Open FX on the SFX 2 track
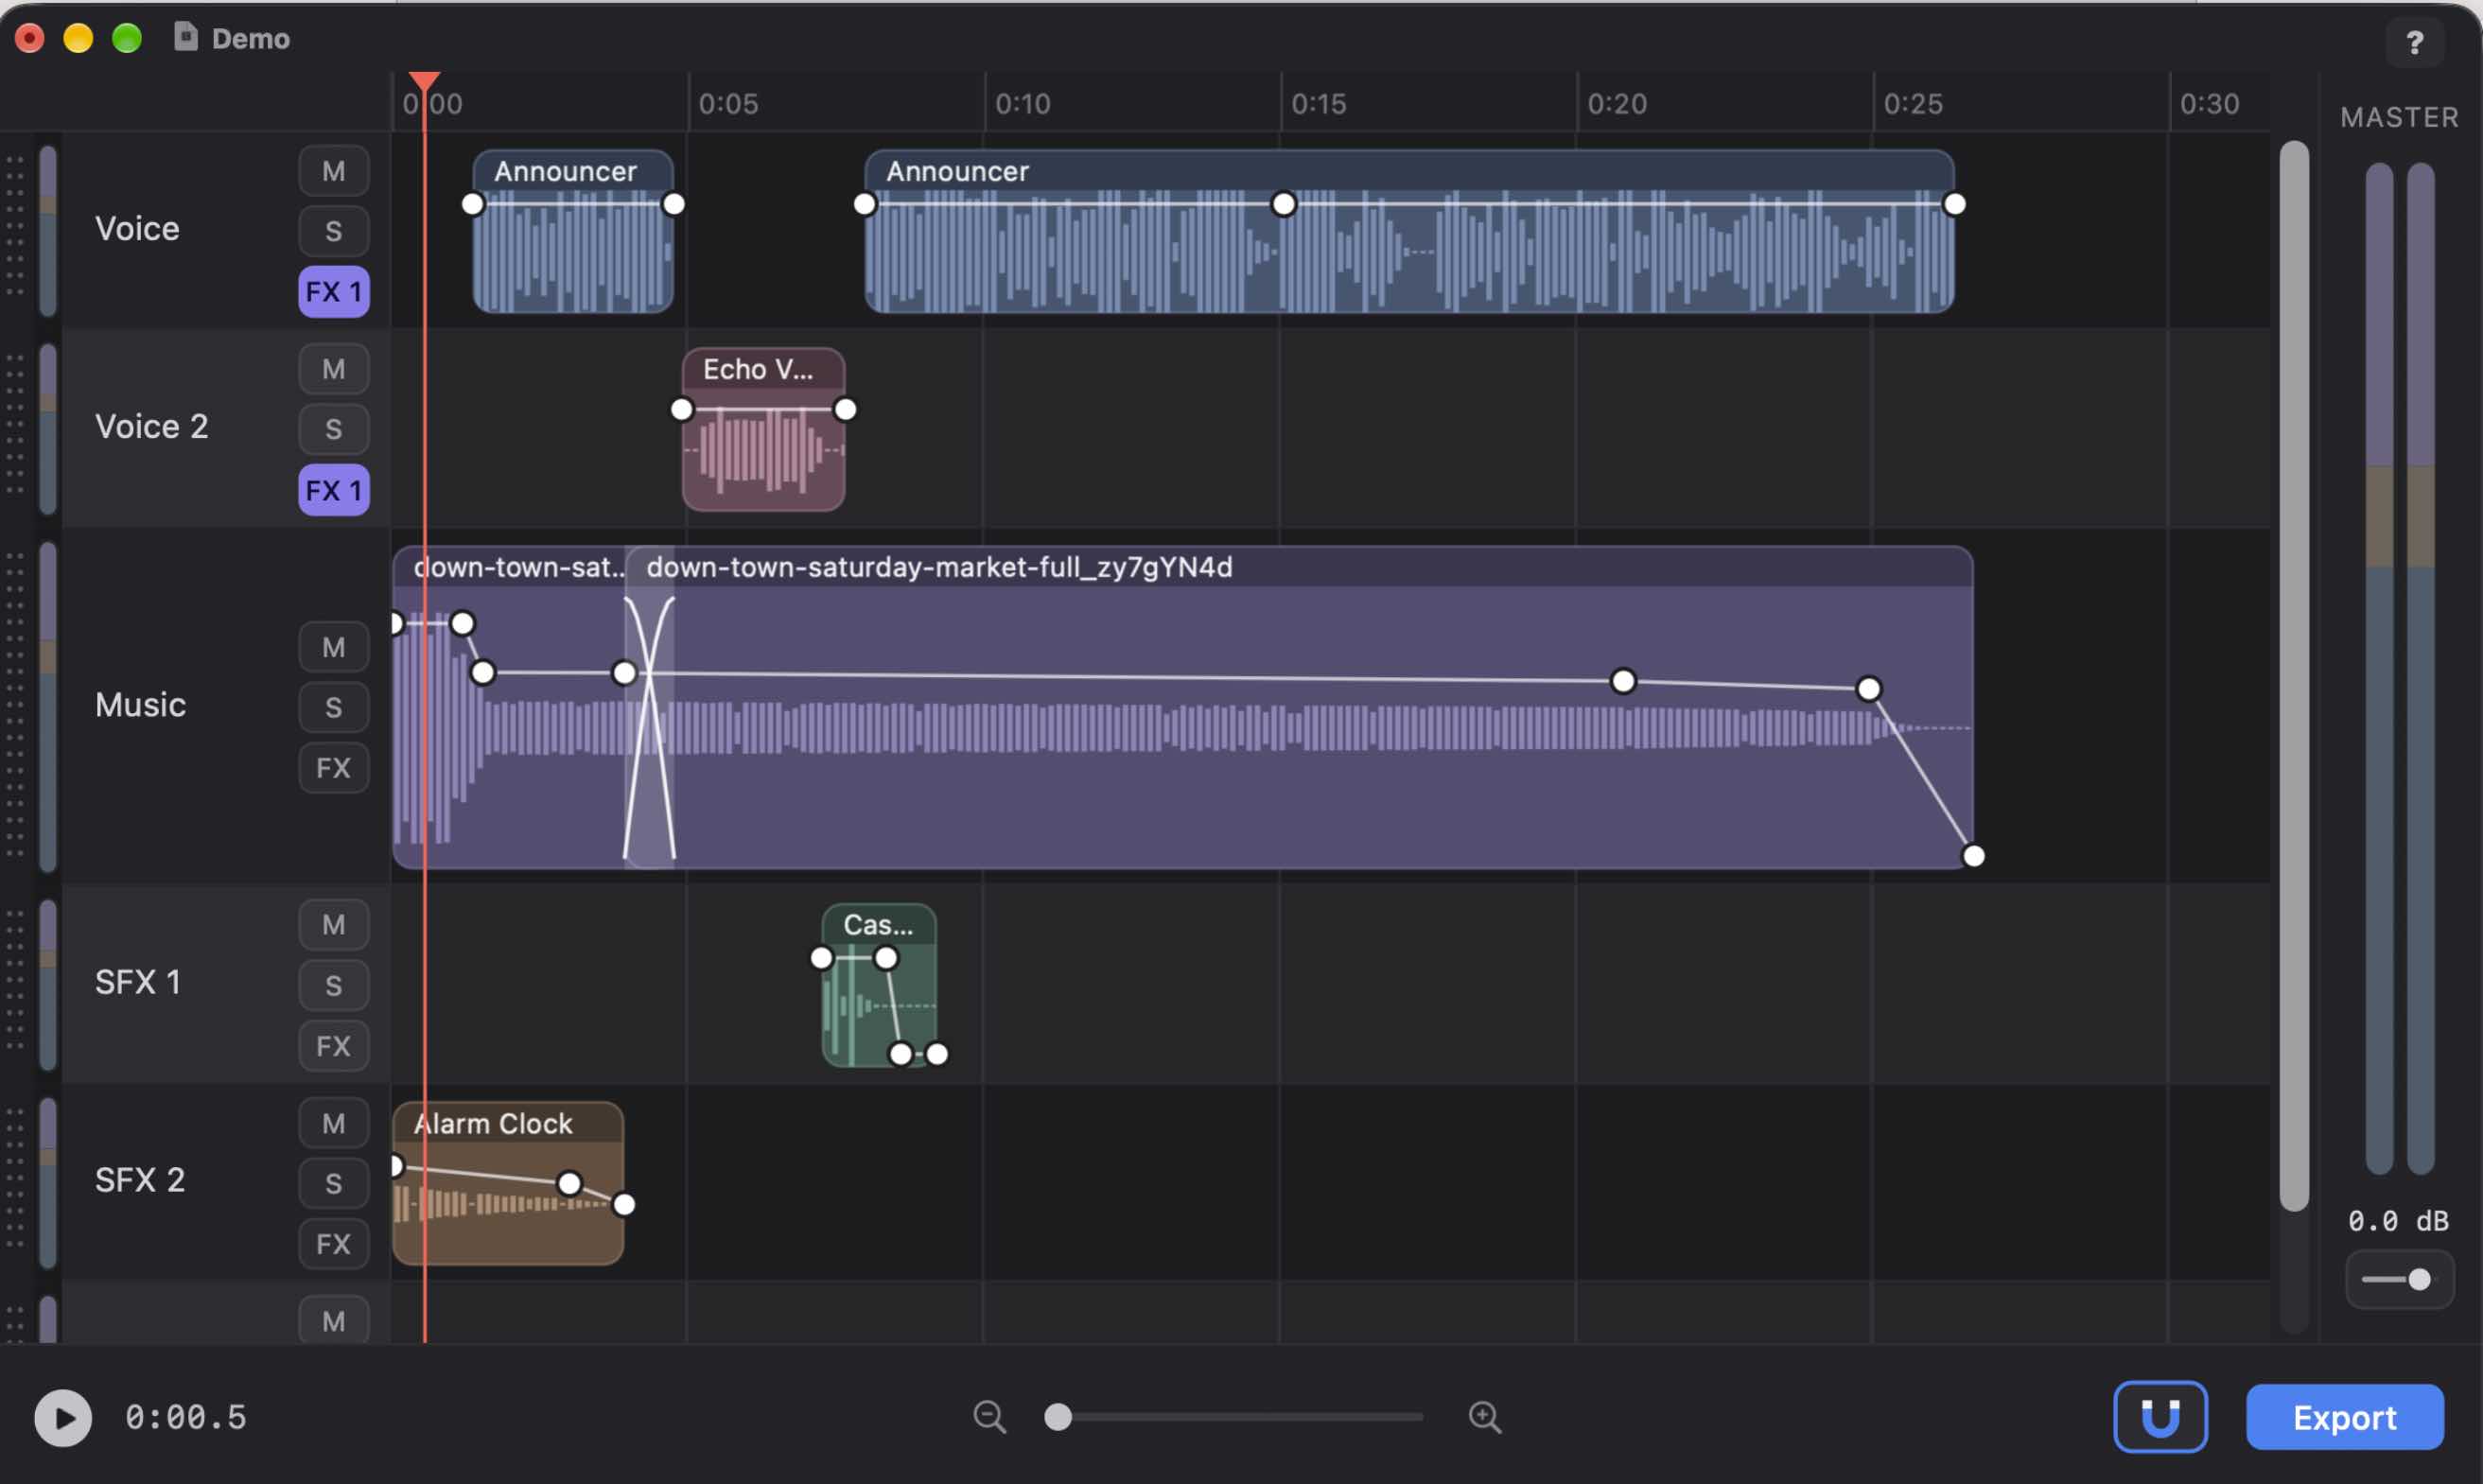 tap(333, 1244)
